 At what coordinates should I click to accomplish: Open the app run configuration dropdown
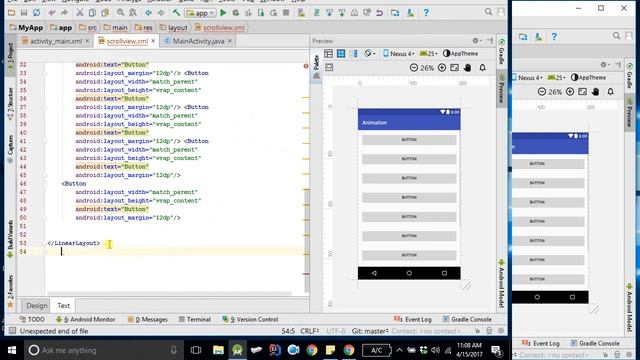click(x=200, y=13)
